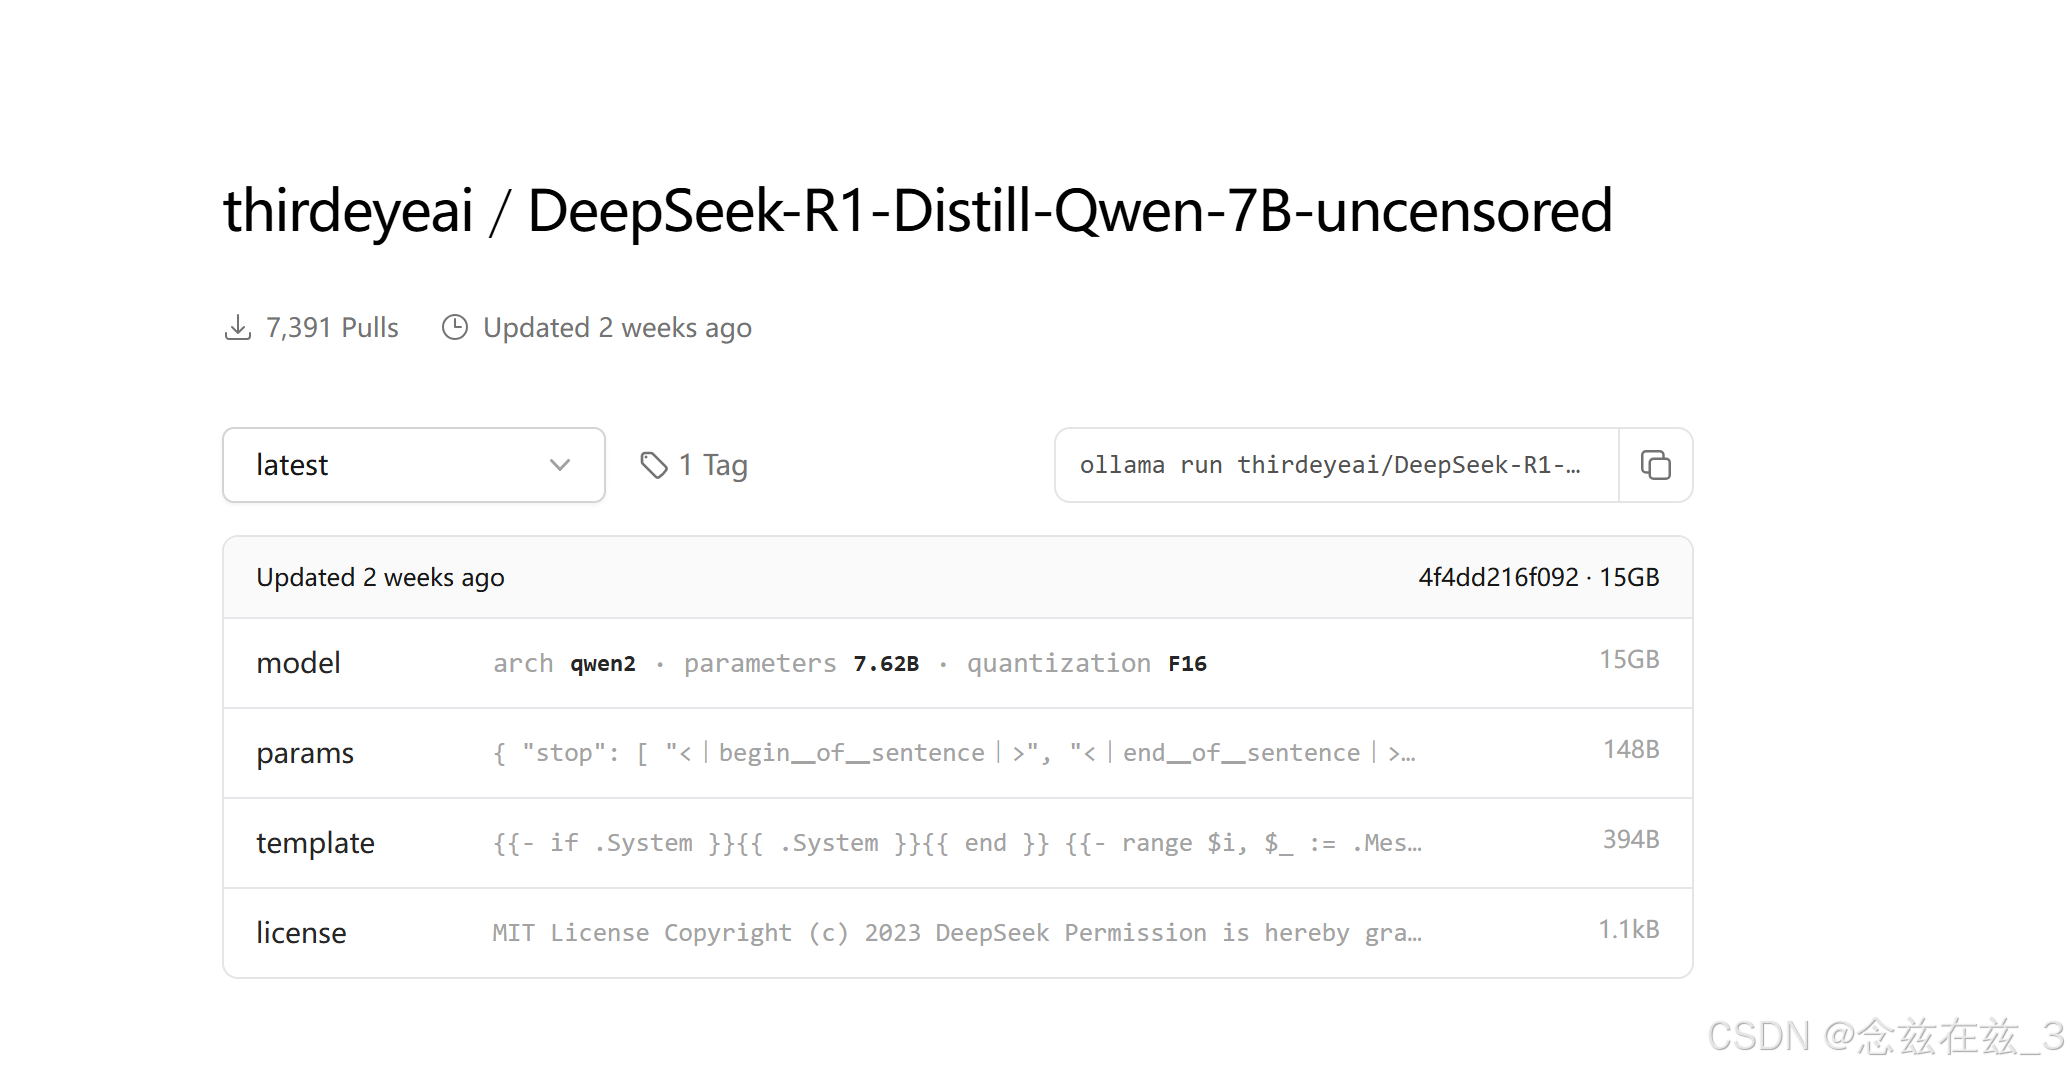Image resolution: width=2069 pixels, height=1070 pixels.
Task: Open the template file row
Action: (958, 843)
